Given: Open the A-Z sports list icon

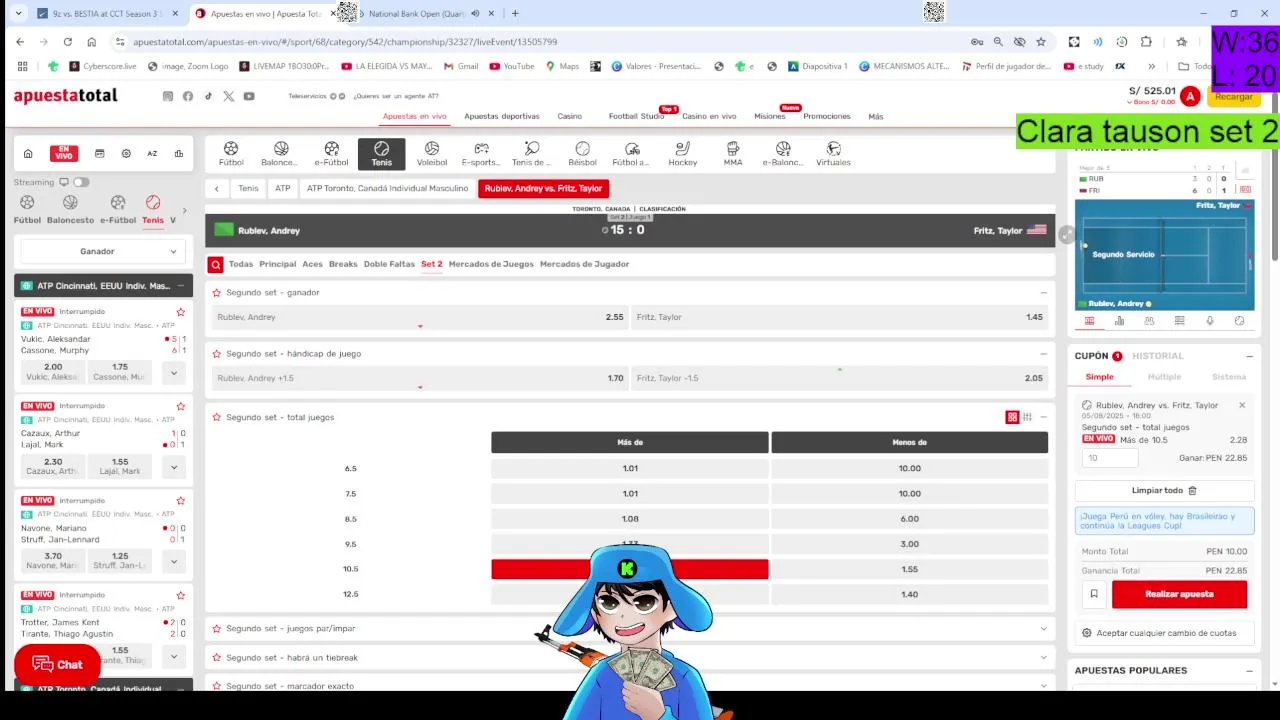Looking at the screenshot, I should (x=152, y=154).
